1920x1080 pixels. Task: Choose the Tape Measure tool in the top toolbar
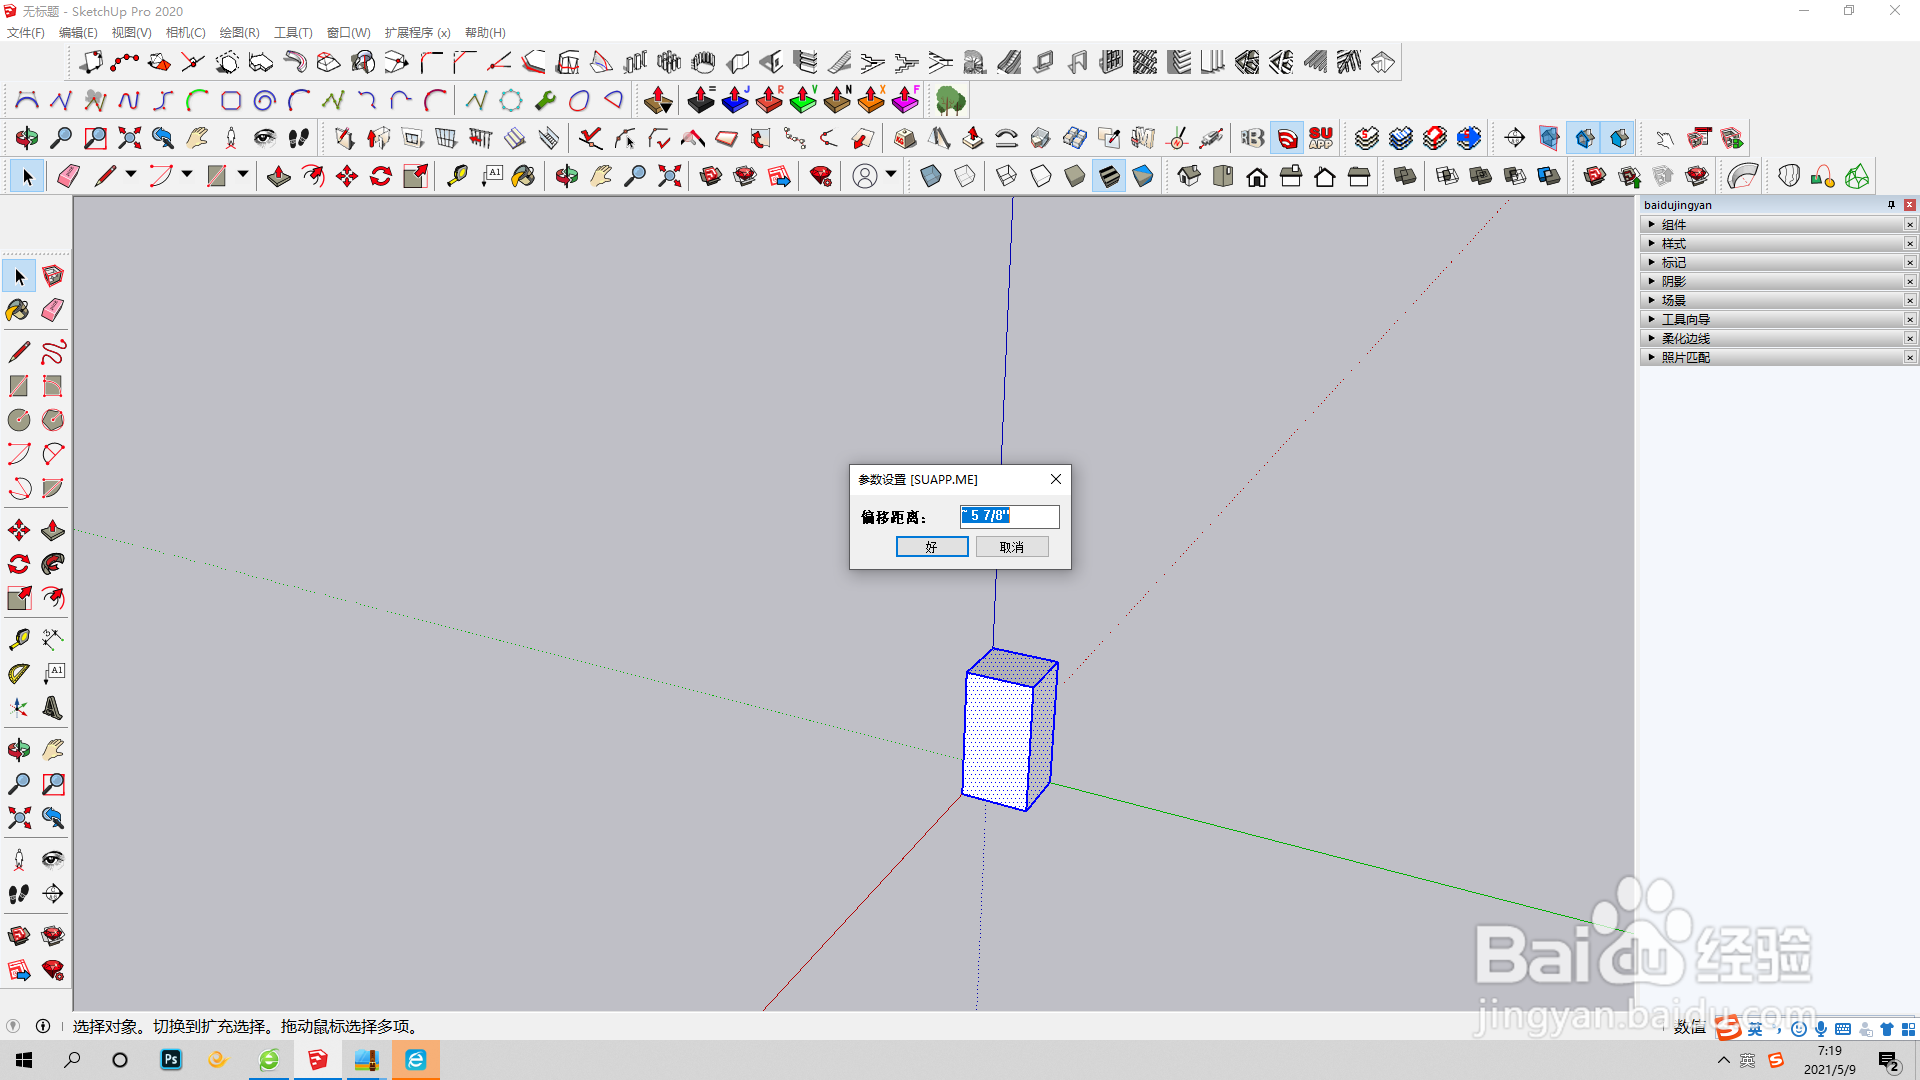457,177
